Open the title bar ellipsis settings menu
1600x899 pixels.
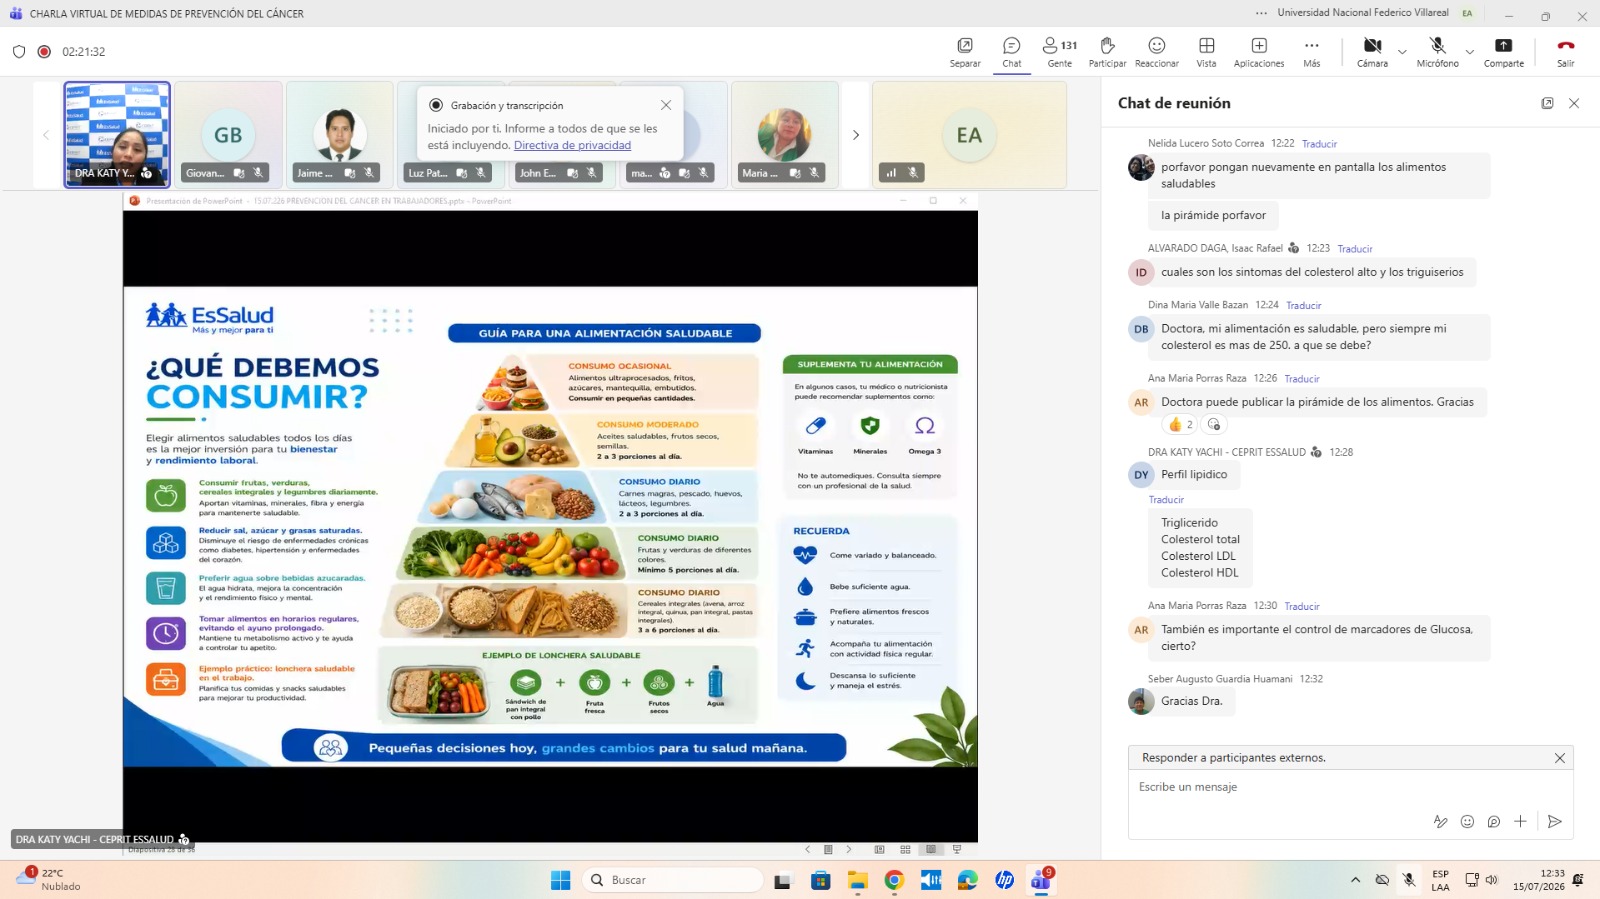[x=1262, y=14]
